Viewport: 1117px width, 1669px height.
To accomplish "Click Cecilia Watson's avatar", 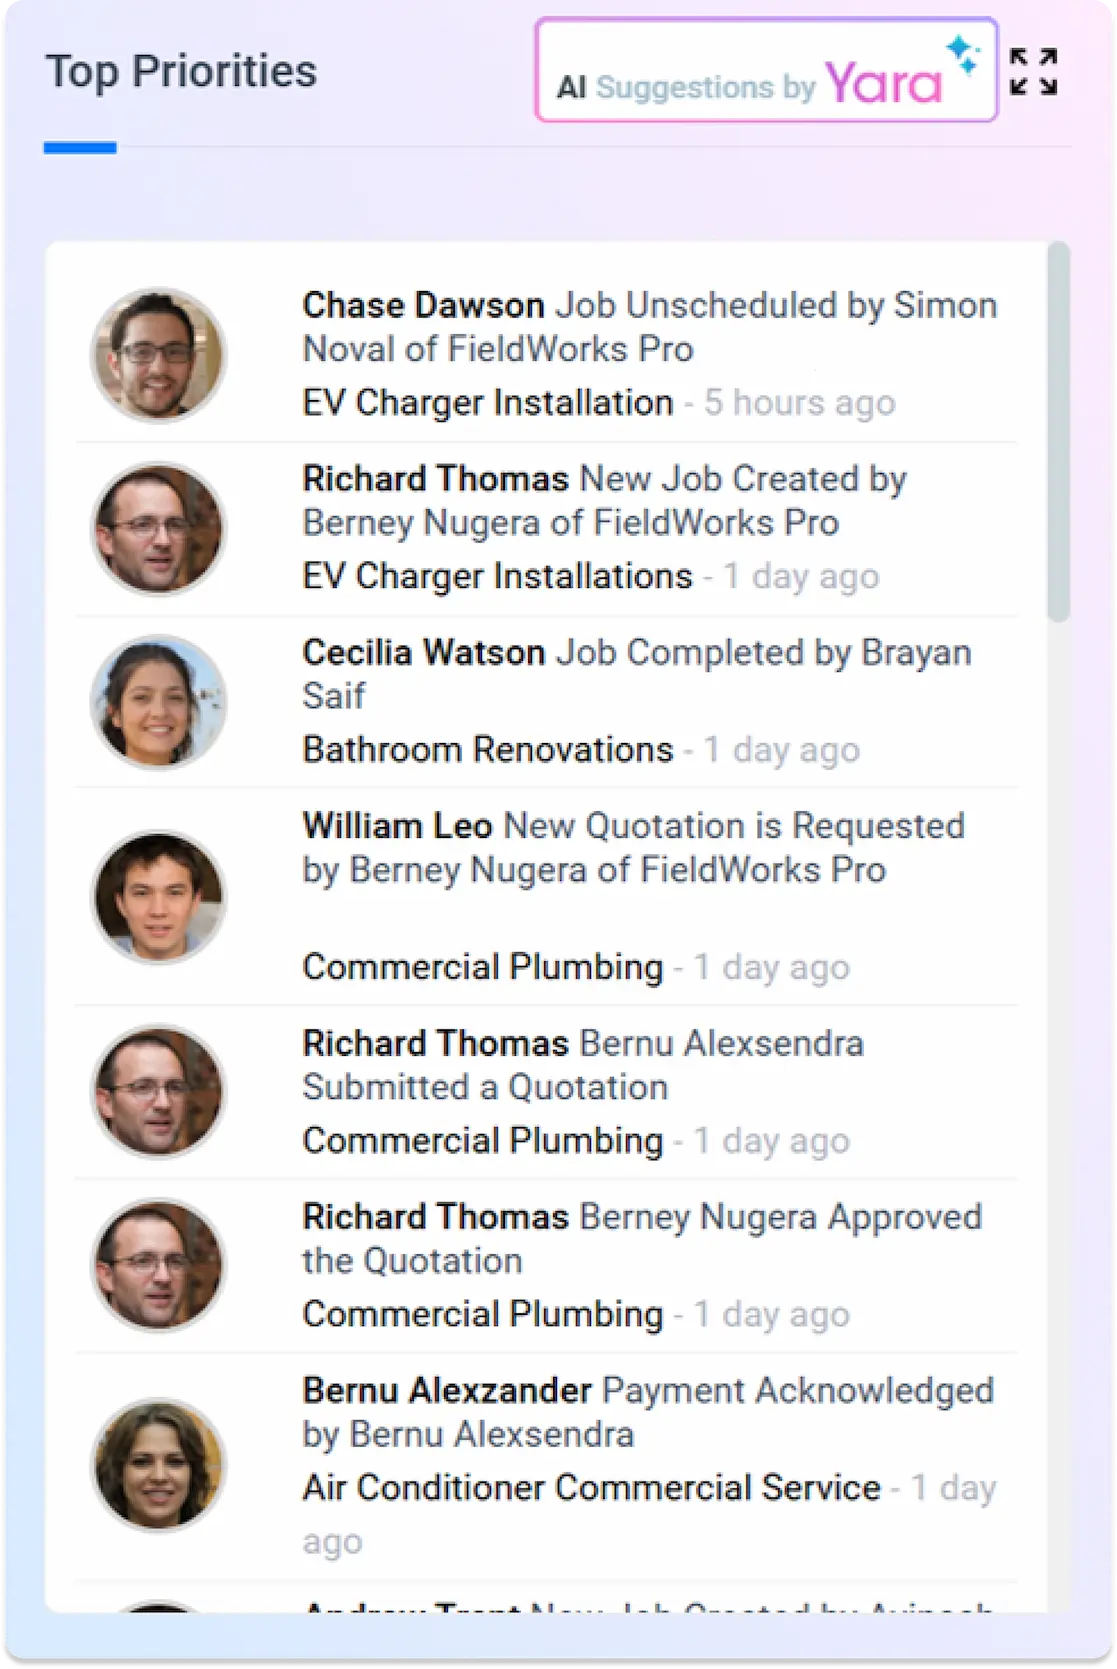I will (x=158, y=702).
